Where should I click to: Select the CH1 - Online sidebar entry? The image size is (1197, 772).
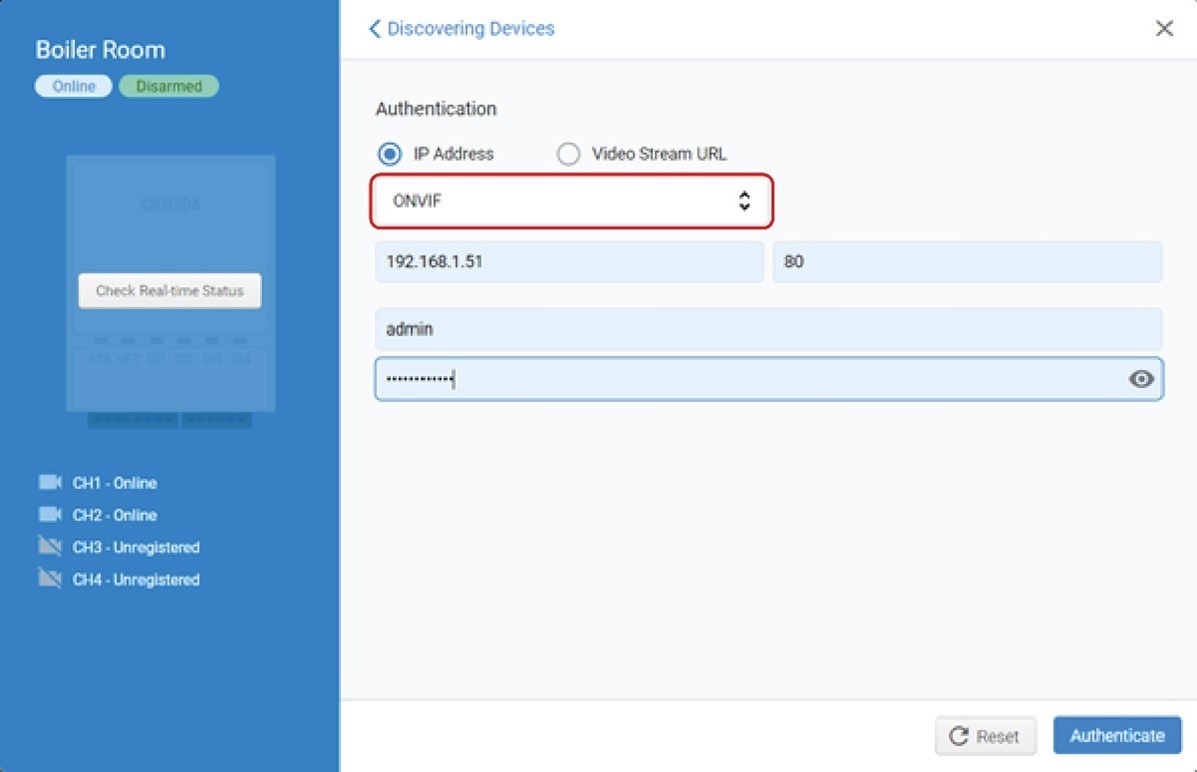click(113, 482)
